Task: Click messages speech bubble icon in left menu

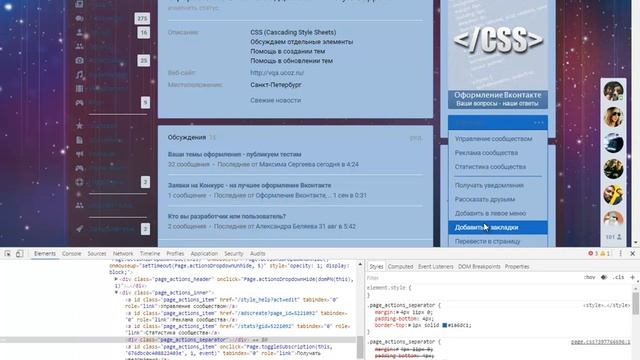Action: click(80, 18)
